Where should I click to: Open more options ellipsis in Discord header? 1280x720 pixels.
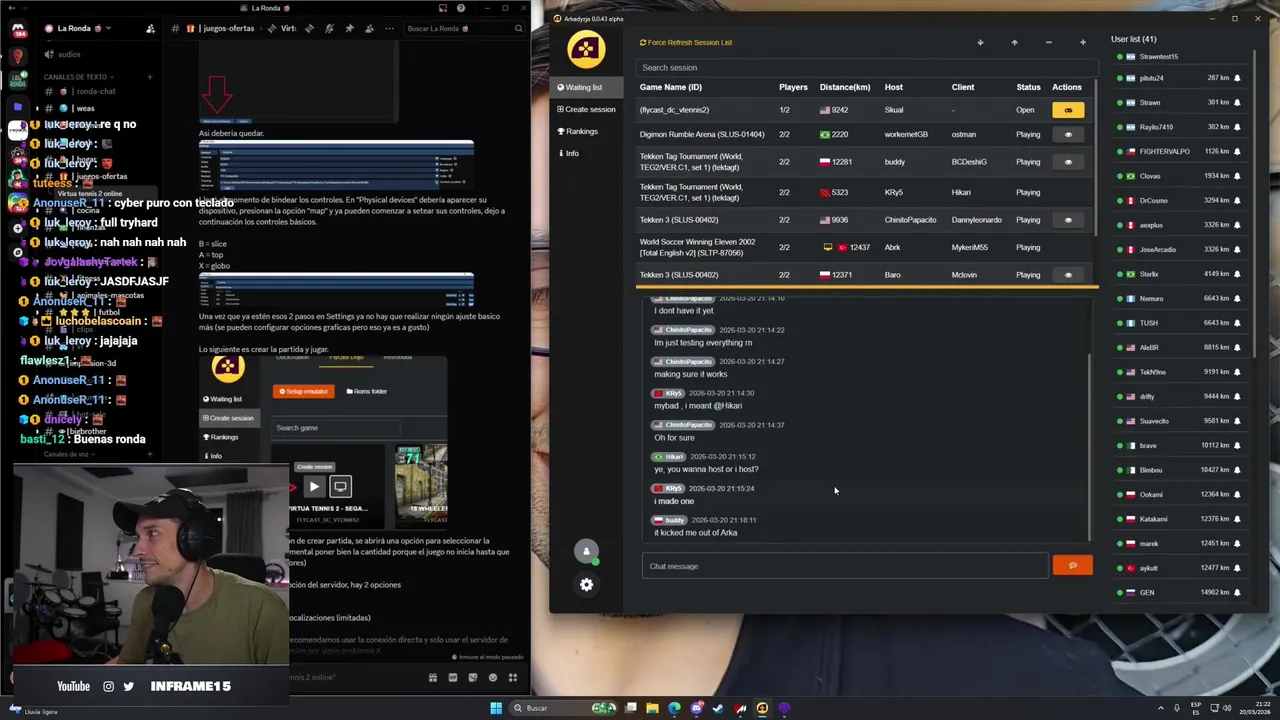coord(390,28)
